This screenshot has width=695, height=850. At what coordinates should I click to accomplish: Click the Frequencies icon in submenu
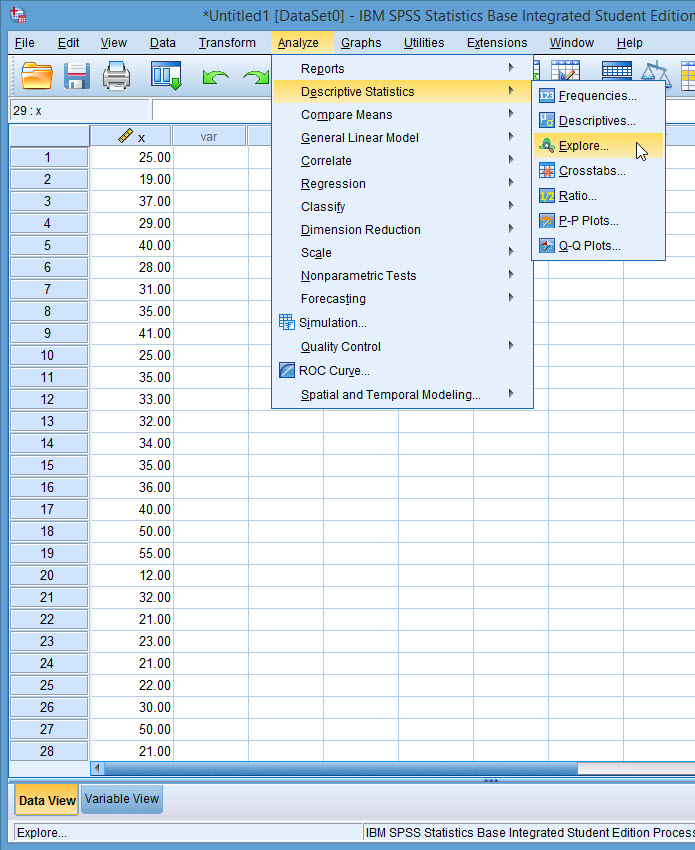(x=546, y=96)
